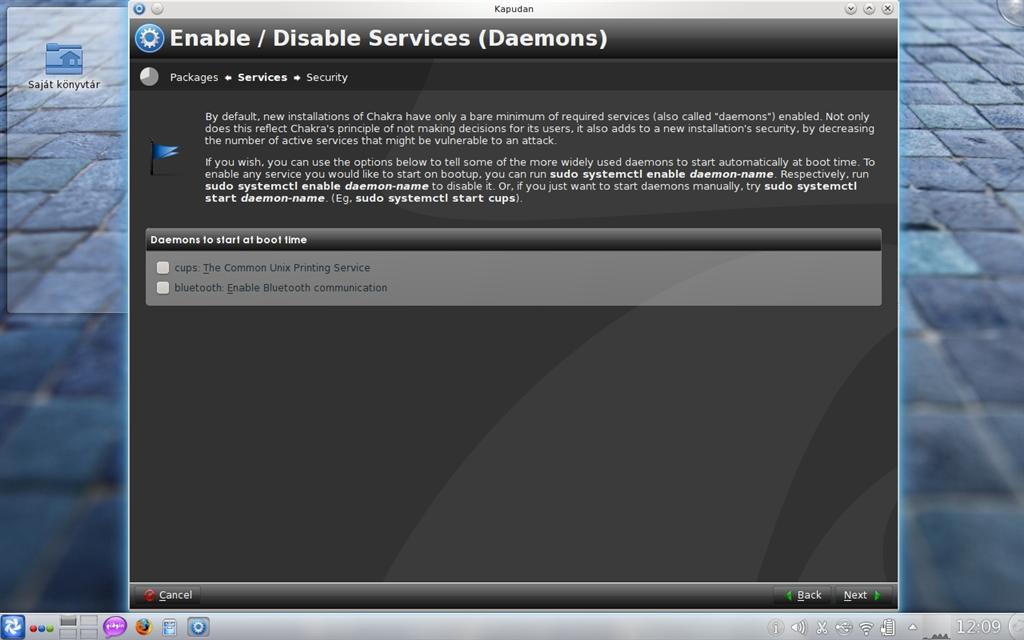The height and width of the screenshot is (640, 1024).
Task: Go Back to the previous page
Action: tap(803, 595)
